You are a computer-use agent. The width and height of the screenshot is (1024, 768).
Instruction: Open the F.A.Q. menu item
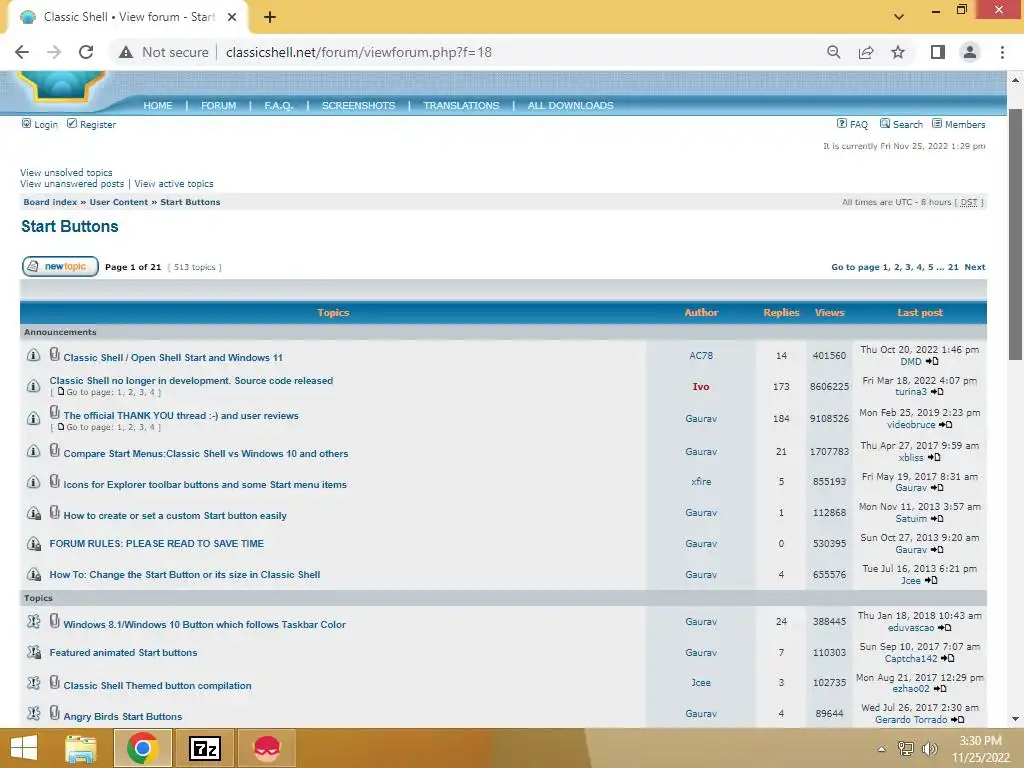(x=278, y=105)
